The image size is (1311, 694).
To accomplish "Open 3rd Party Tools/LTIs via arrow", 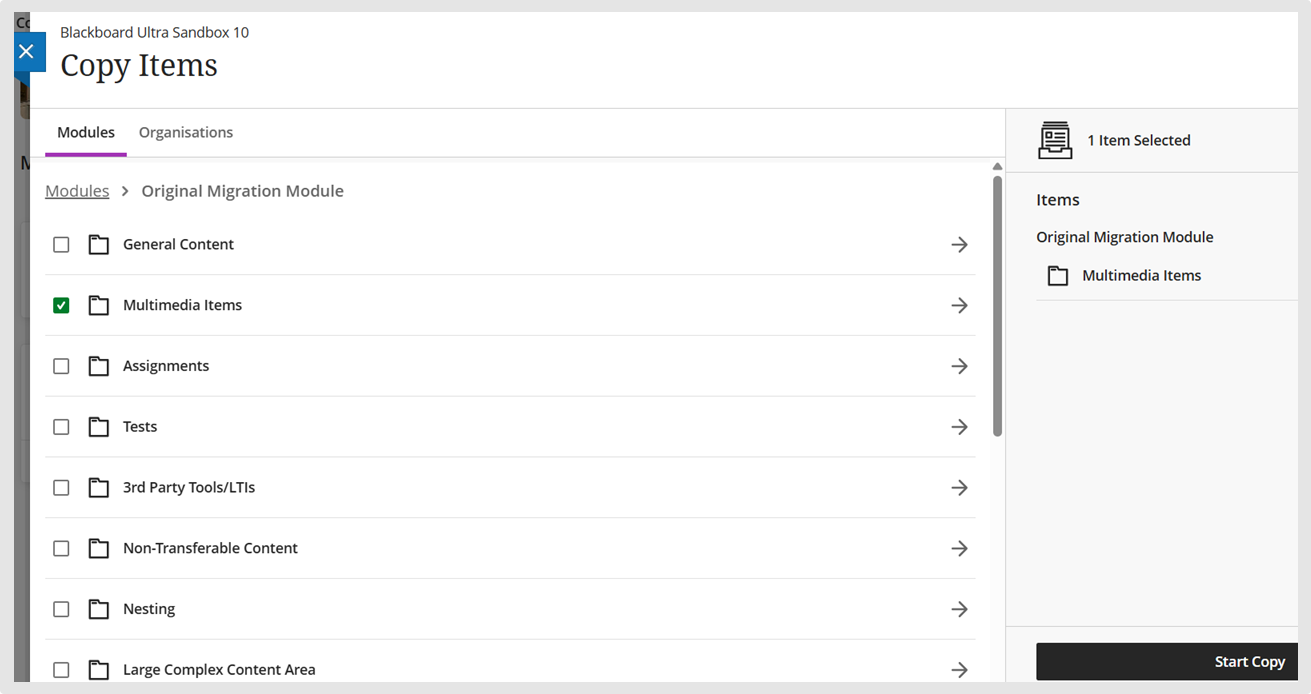I will pos(959,488).
